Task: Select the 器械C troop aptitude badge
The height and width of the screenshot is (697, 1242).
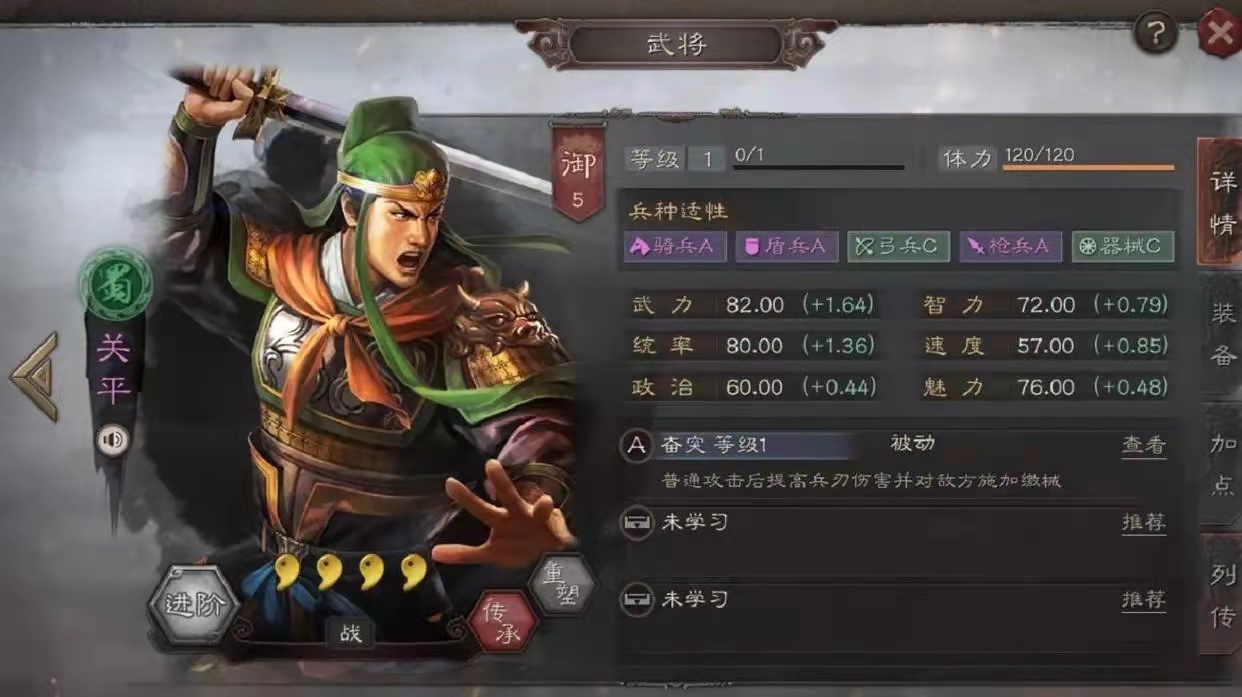Action: (1123, 247)
